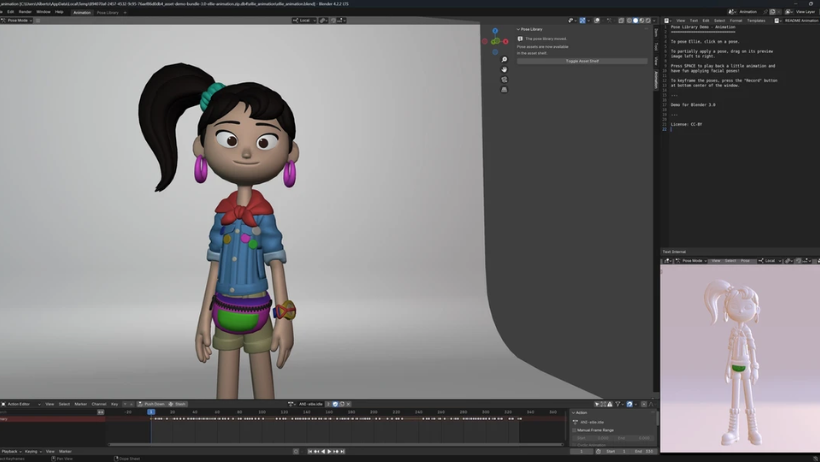The width and height of the screenshot is (820, 462).
Task: Click the Stash button in Action Editor
Action: point(178,404)
